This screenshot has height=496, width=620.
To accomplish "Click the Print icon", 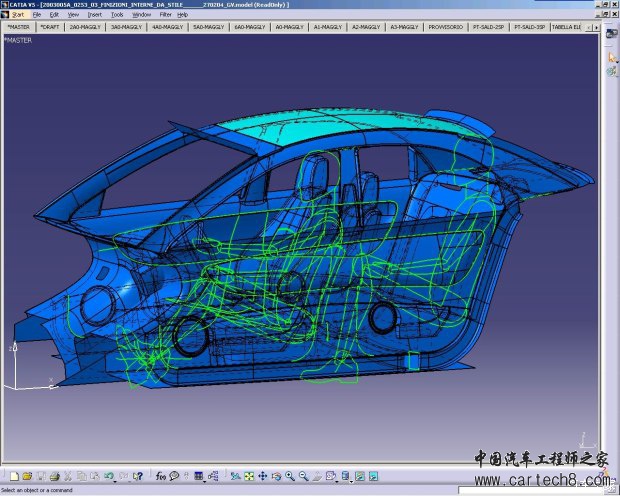I will coord(54,475).
